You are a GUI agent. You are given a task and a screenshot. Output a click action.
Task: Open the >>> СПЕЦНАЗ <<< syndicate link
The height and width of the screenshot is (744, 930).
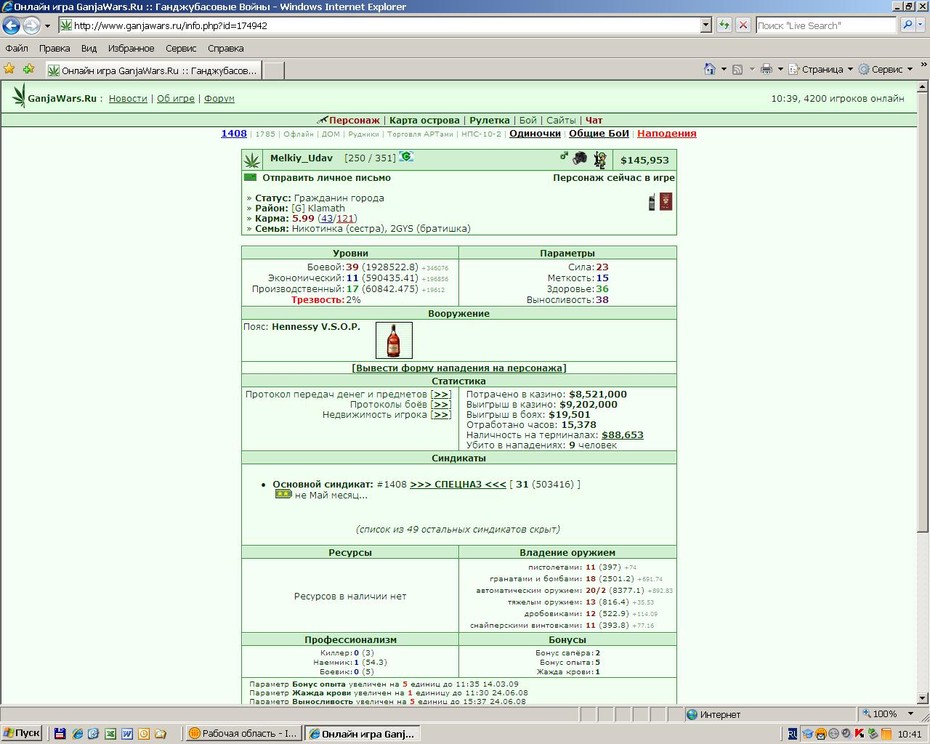pyautogui.click(x=458, y=484)
